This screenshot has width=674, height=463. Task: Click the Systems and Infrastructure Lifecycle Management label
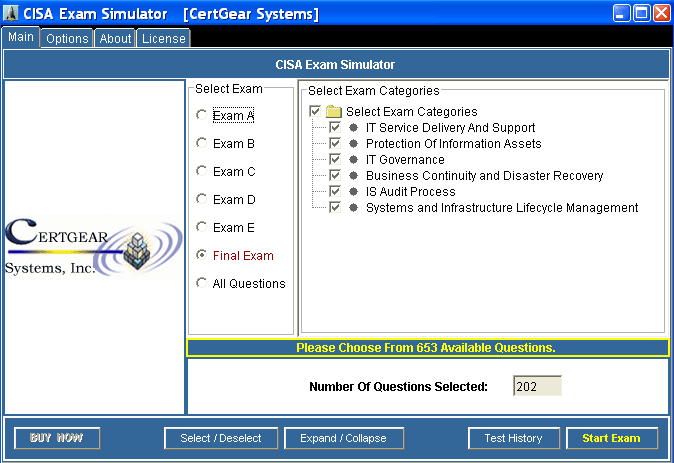pyautogui.click(x=502, y=208)
